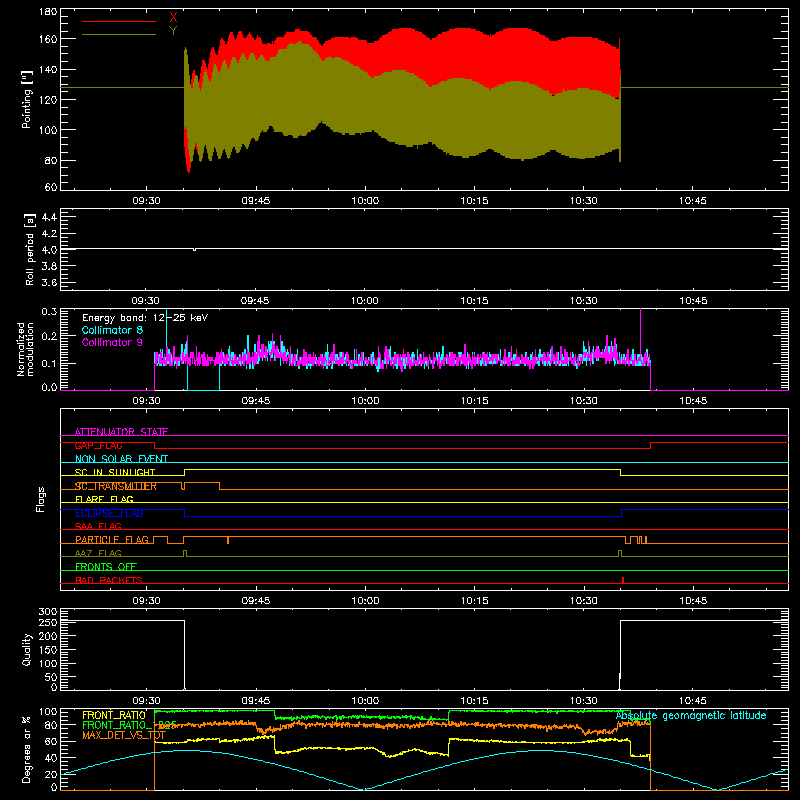The height and width of the screenshot is (800, 800).
Task: Click 10:30 tick under Flags plot
Action: pyautogui.click(x=584, y=601)
